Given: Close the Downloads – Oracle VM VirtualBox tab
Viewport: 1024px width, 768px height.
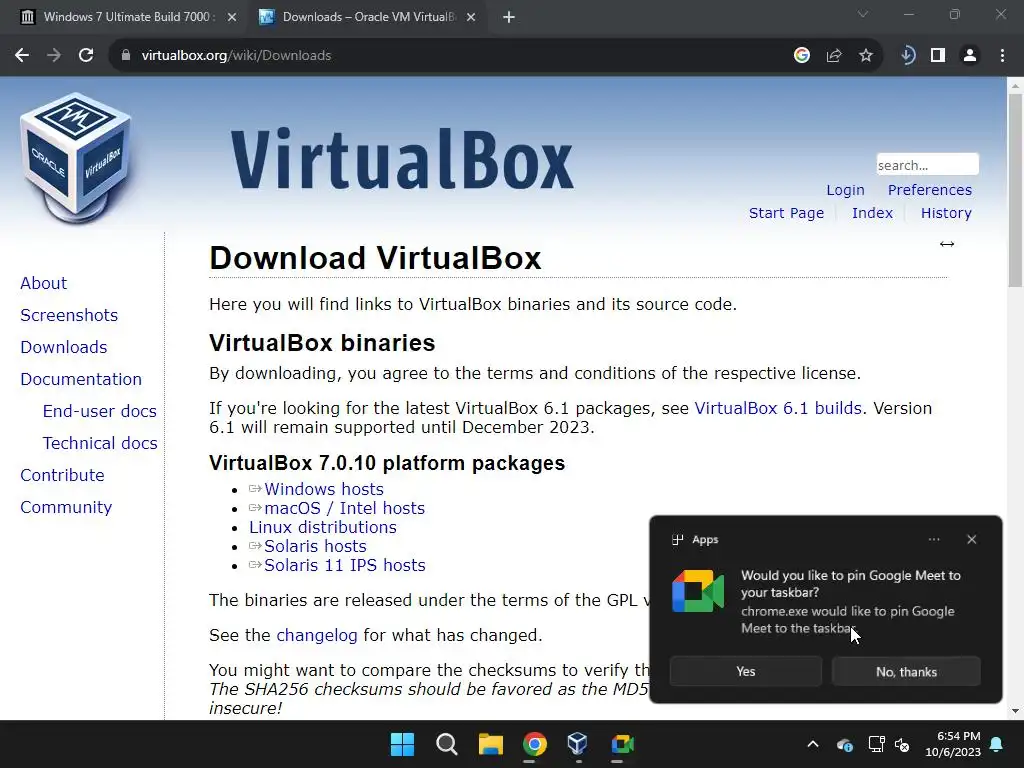Looking at the screenshot, I should click(471, 17).
